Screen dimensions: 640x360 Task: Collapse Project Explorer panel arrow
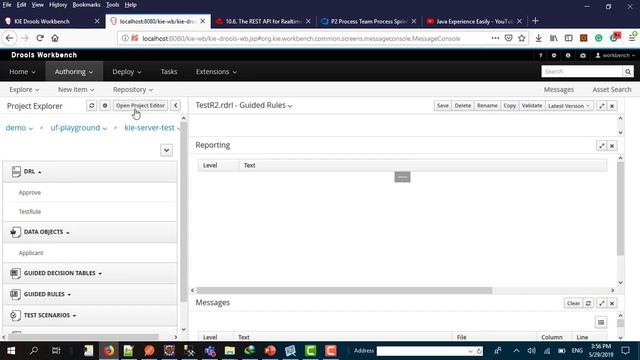[176, 106]
